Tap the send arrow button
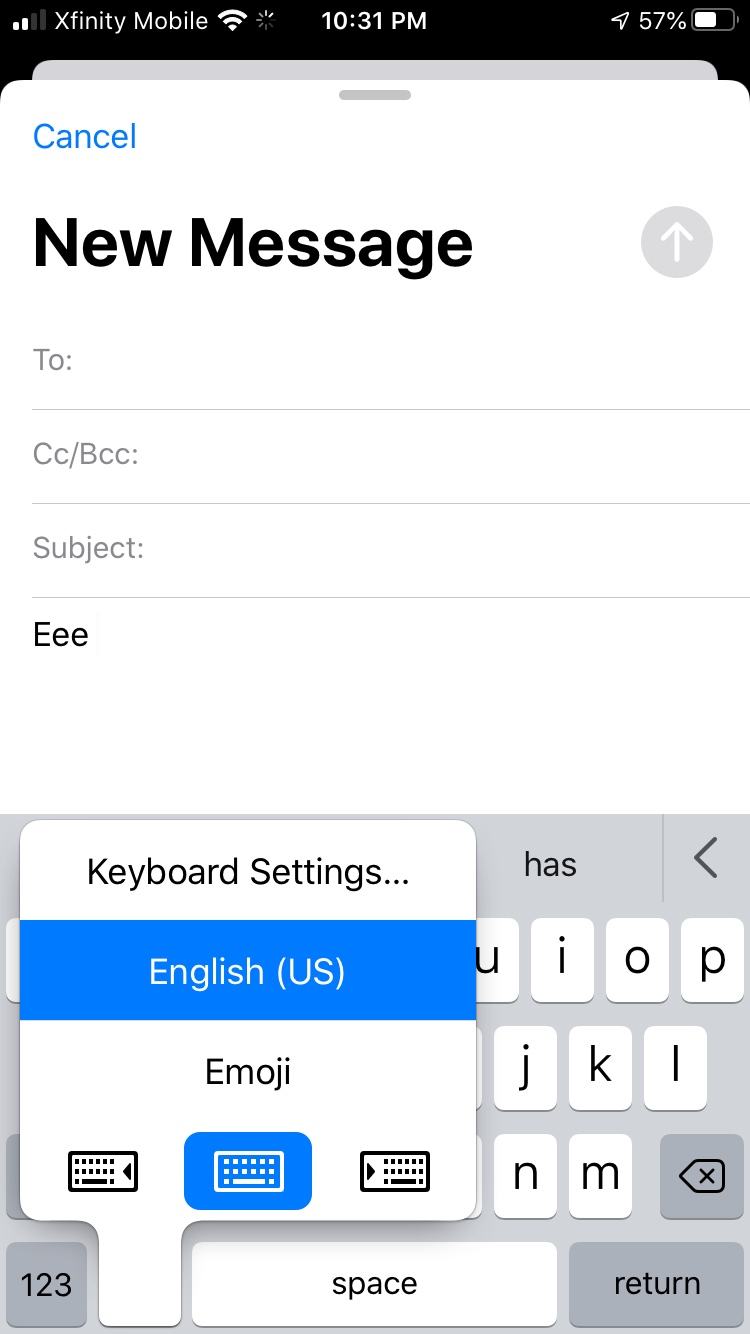The width and height of the screenshot is (750, 1334). pyautogui.click(x=676, y=242)
